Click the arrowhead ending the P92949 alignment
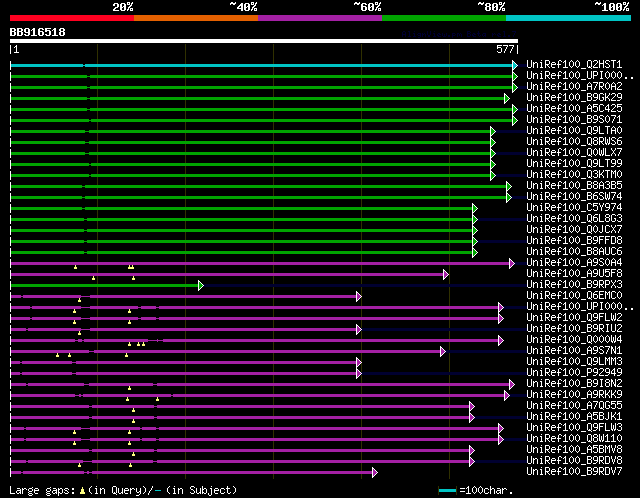Image resolution: width=640 pixels, height=498 pixels. pyautogui.click(x=358, y=374)
